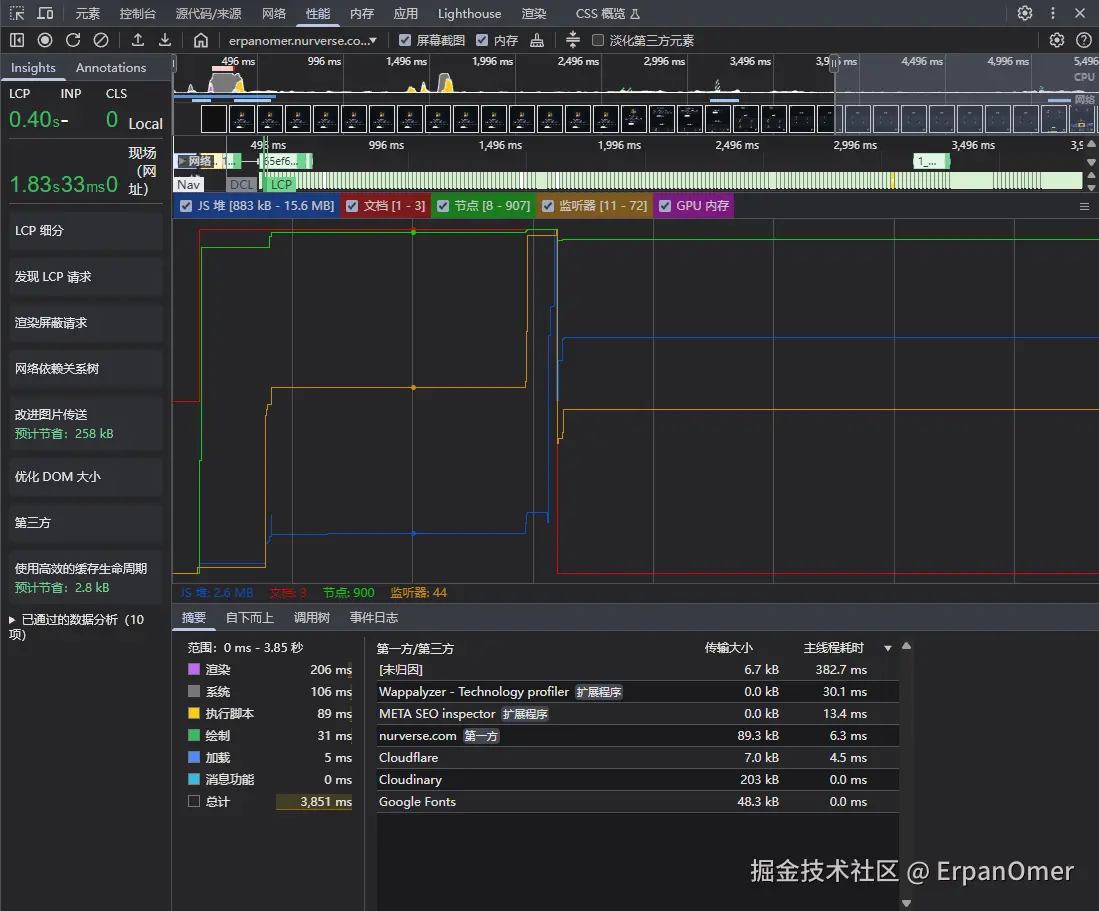
Task: Open the 自下而上 analysis tab
Action: pyautogui.click(x=248, y=617)
